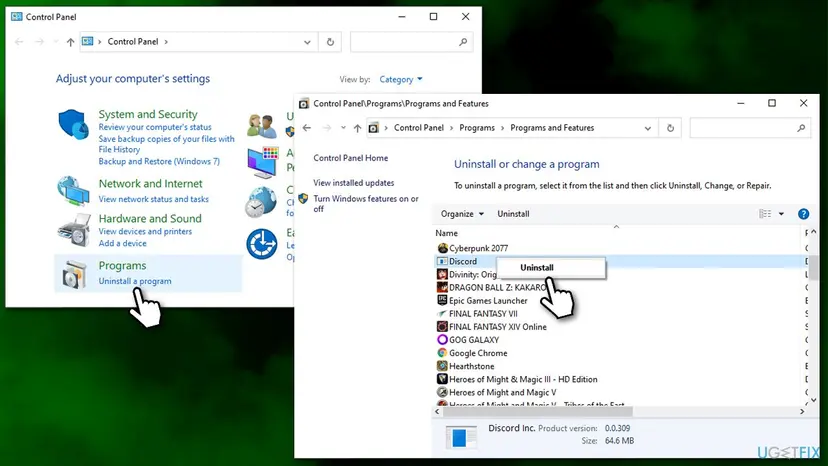Click search magnifier in Programs window
This screenshot has width=828, height=466.
[801, 128]
